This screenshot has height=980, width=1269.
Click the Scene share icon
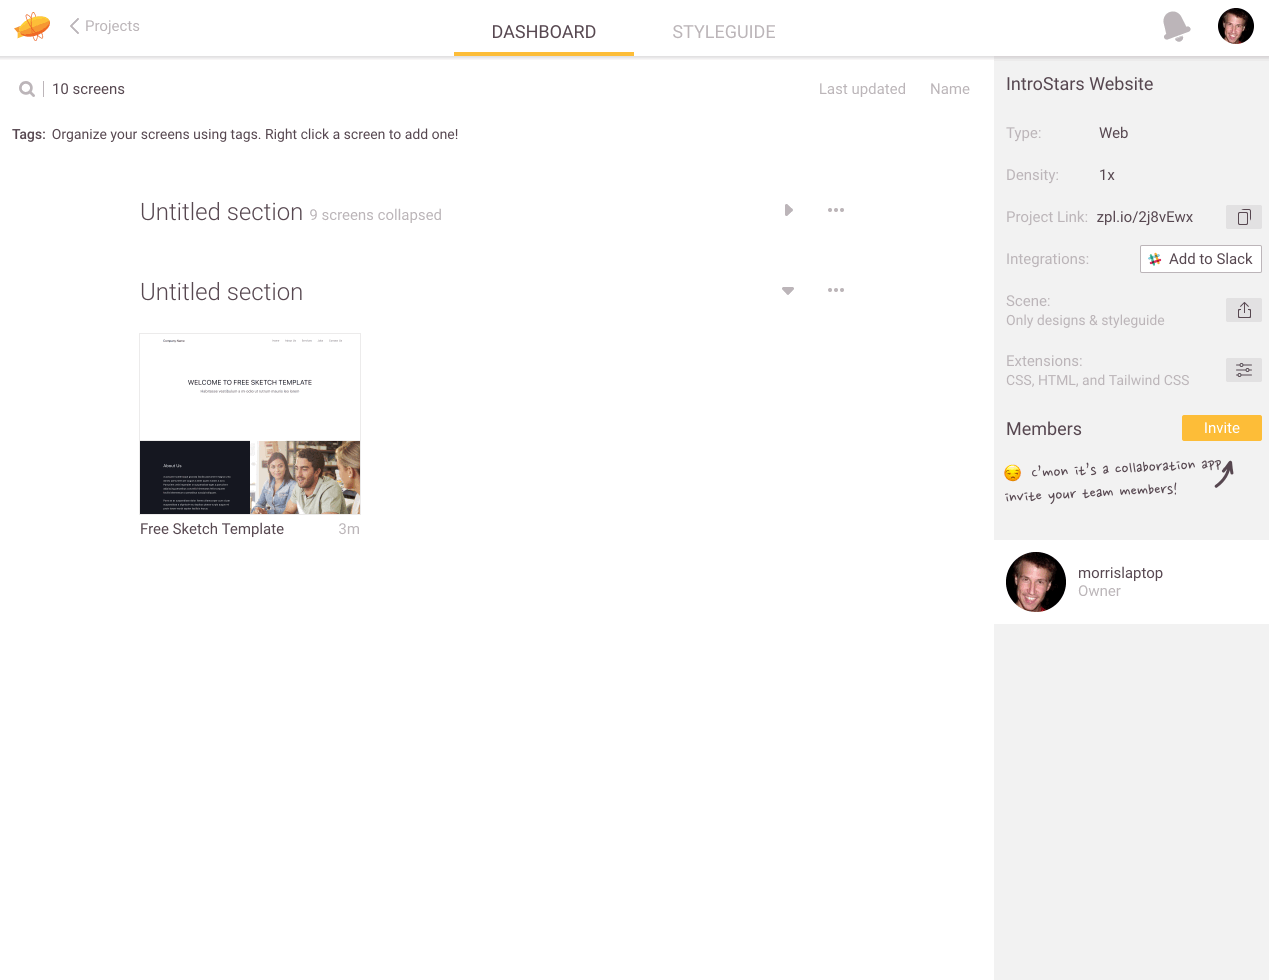tap(1244, 310)
